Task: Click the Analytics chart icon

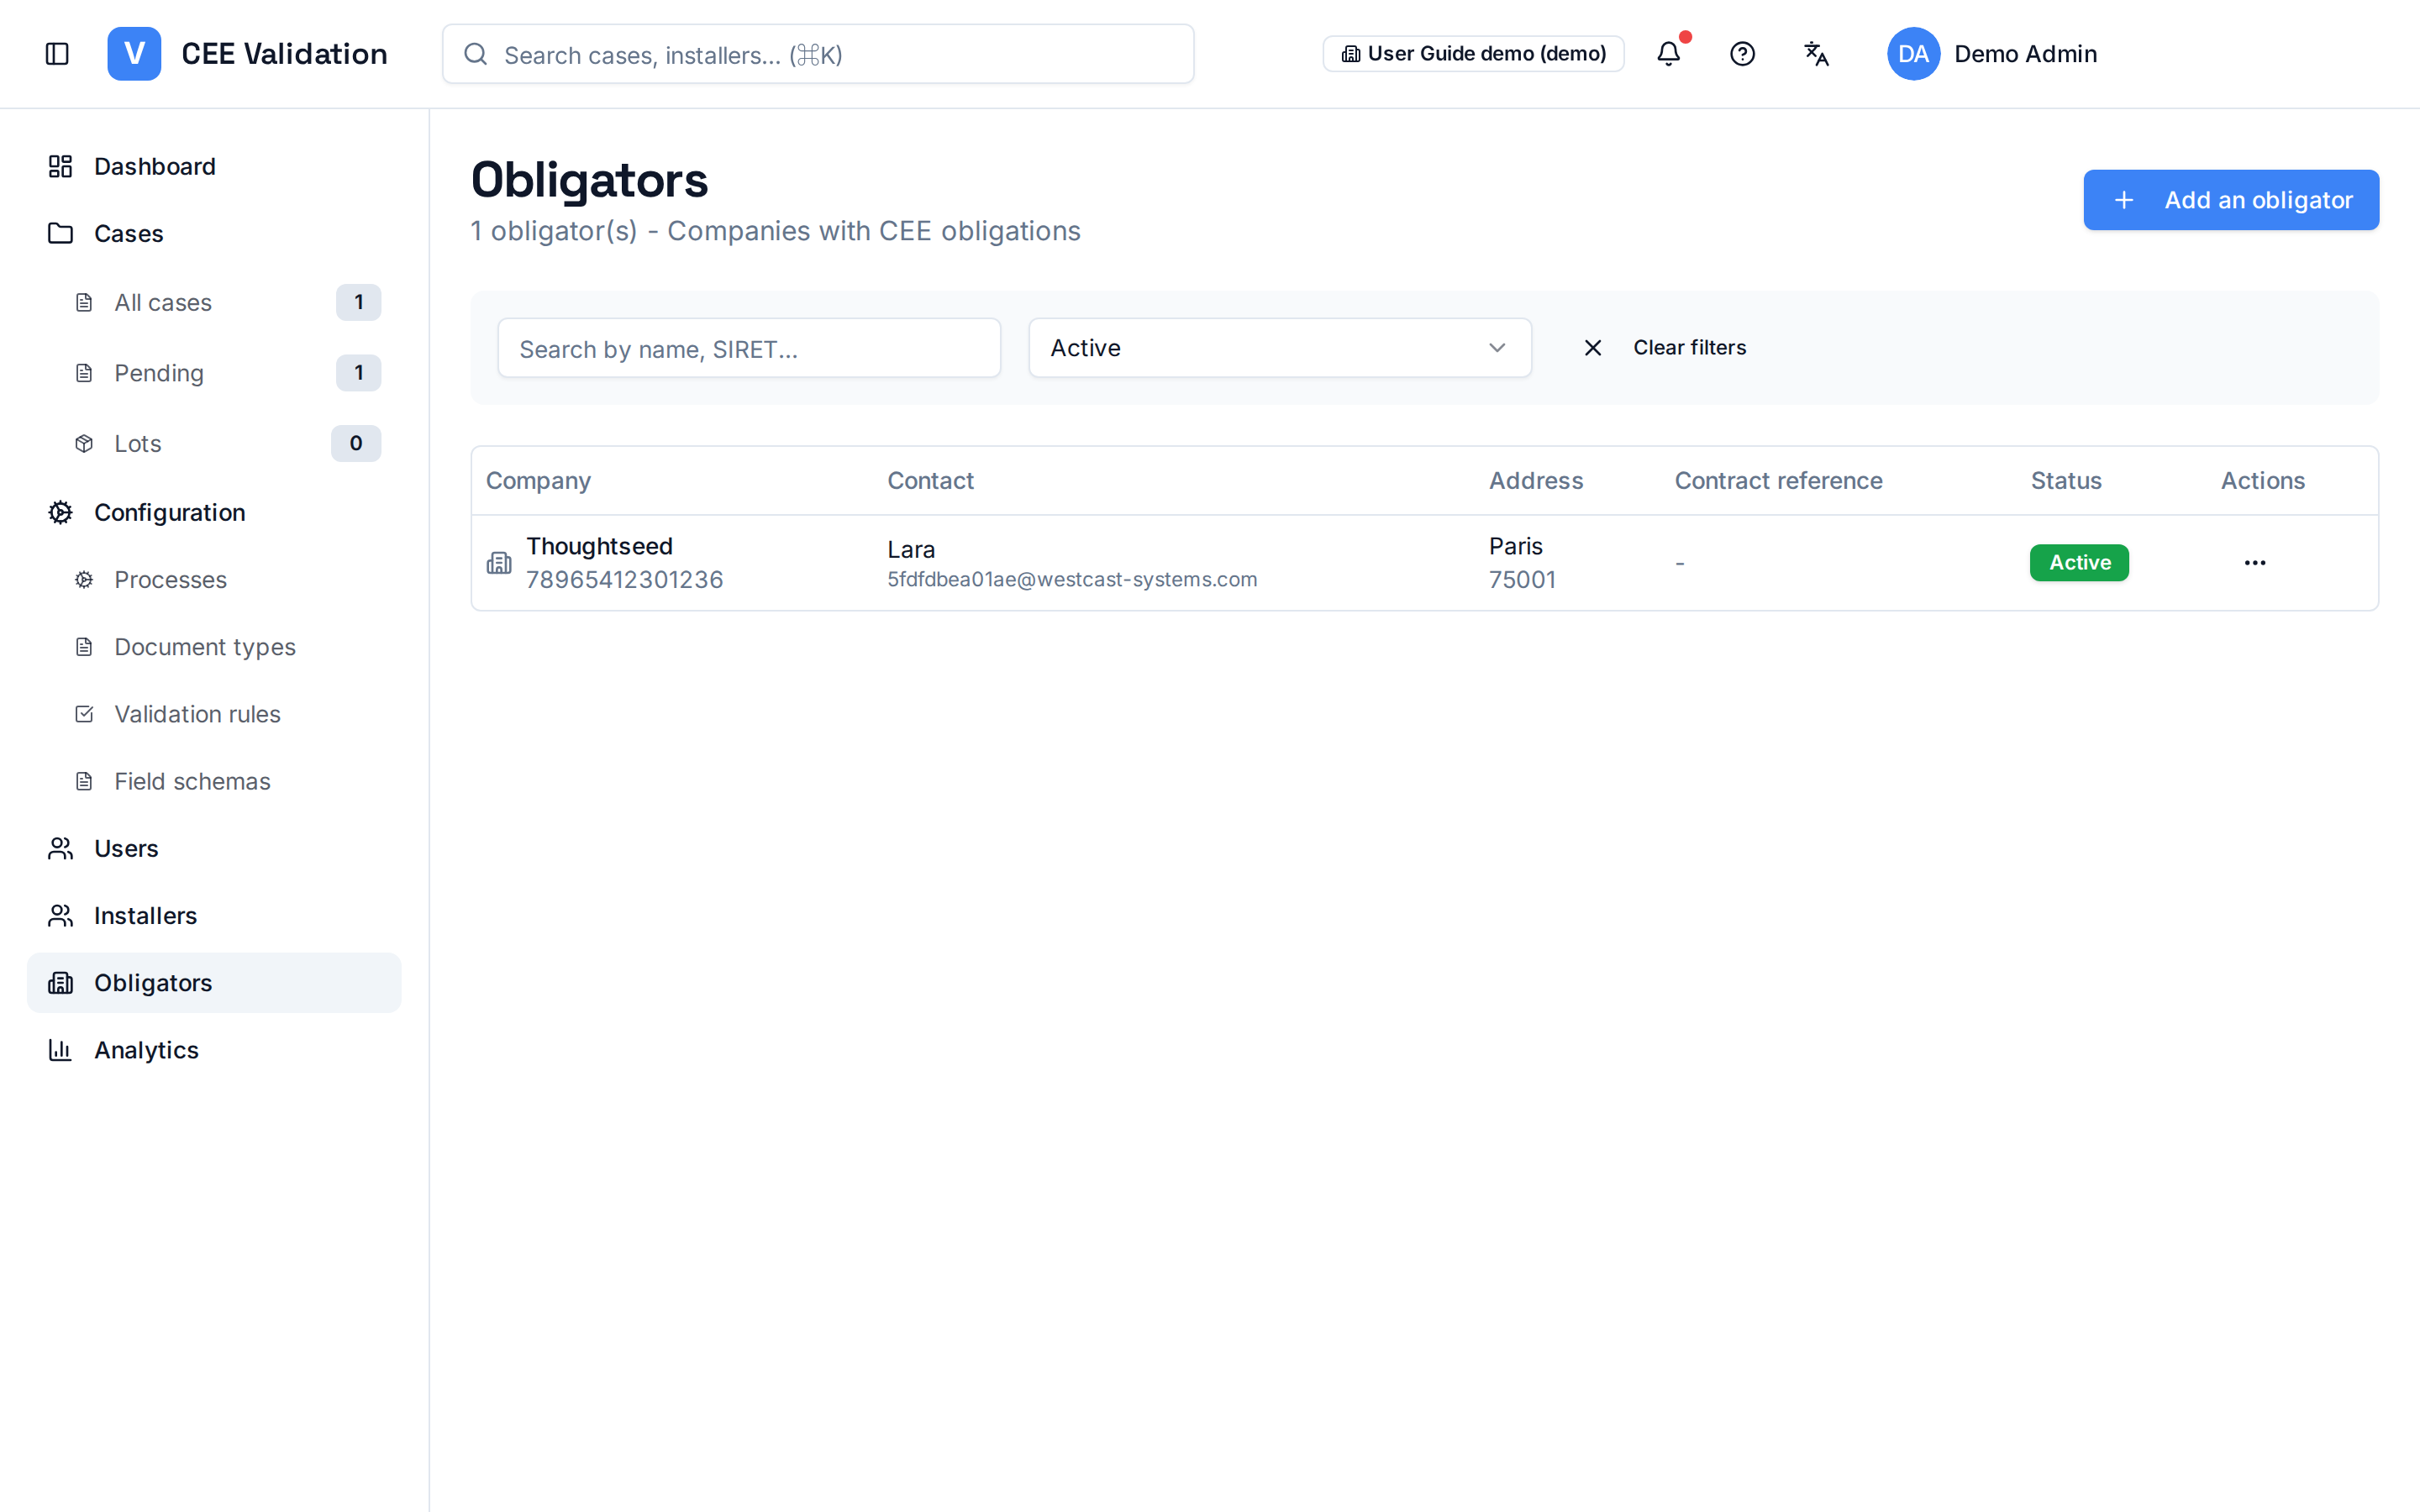Action: click(x=61, y=1050)
